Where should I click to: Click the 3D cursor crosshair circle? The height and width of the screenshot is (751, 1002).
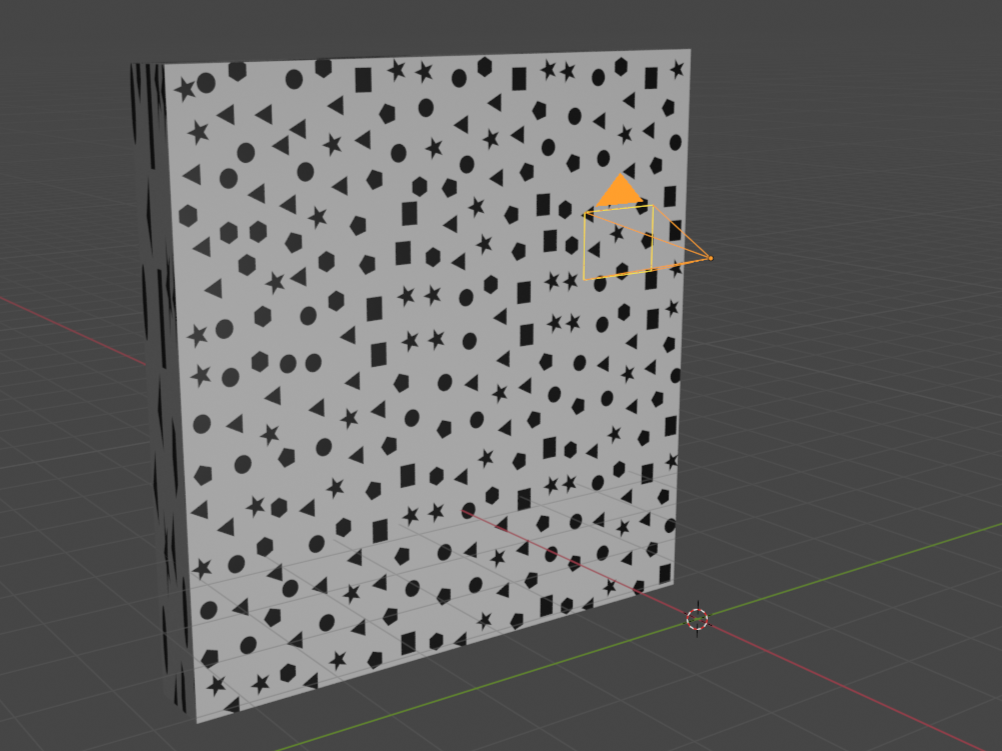[697, 619]
